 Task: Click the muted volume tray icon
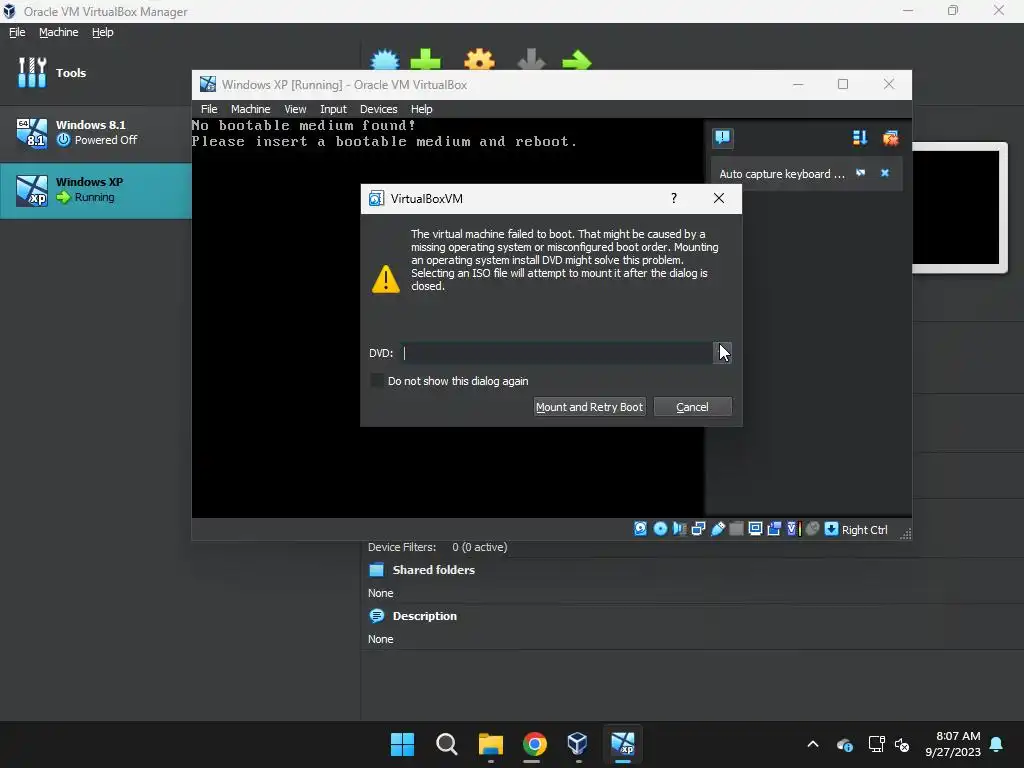coord(902,744)
